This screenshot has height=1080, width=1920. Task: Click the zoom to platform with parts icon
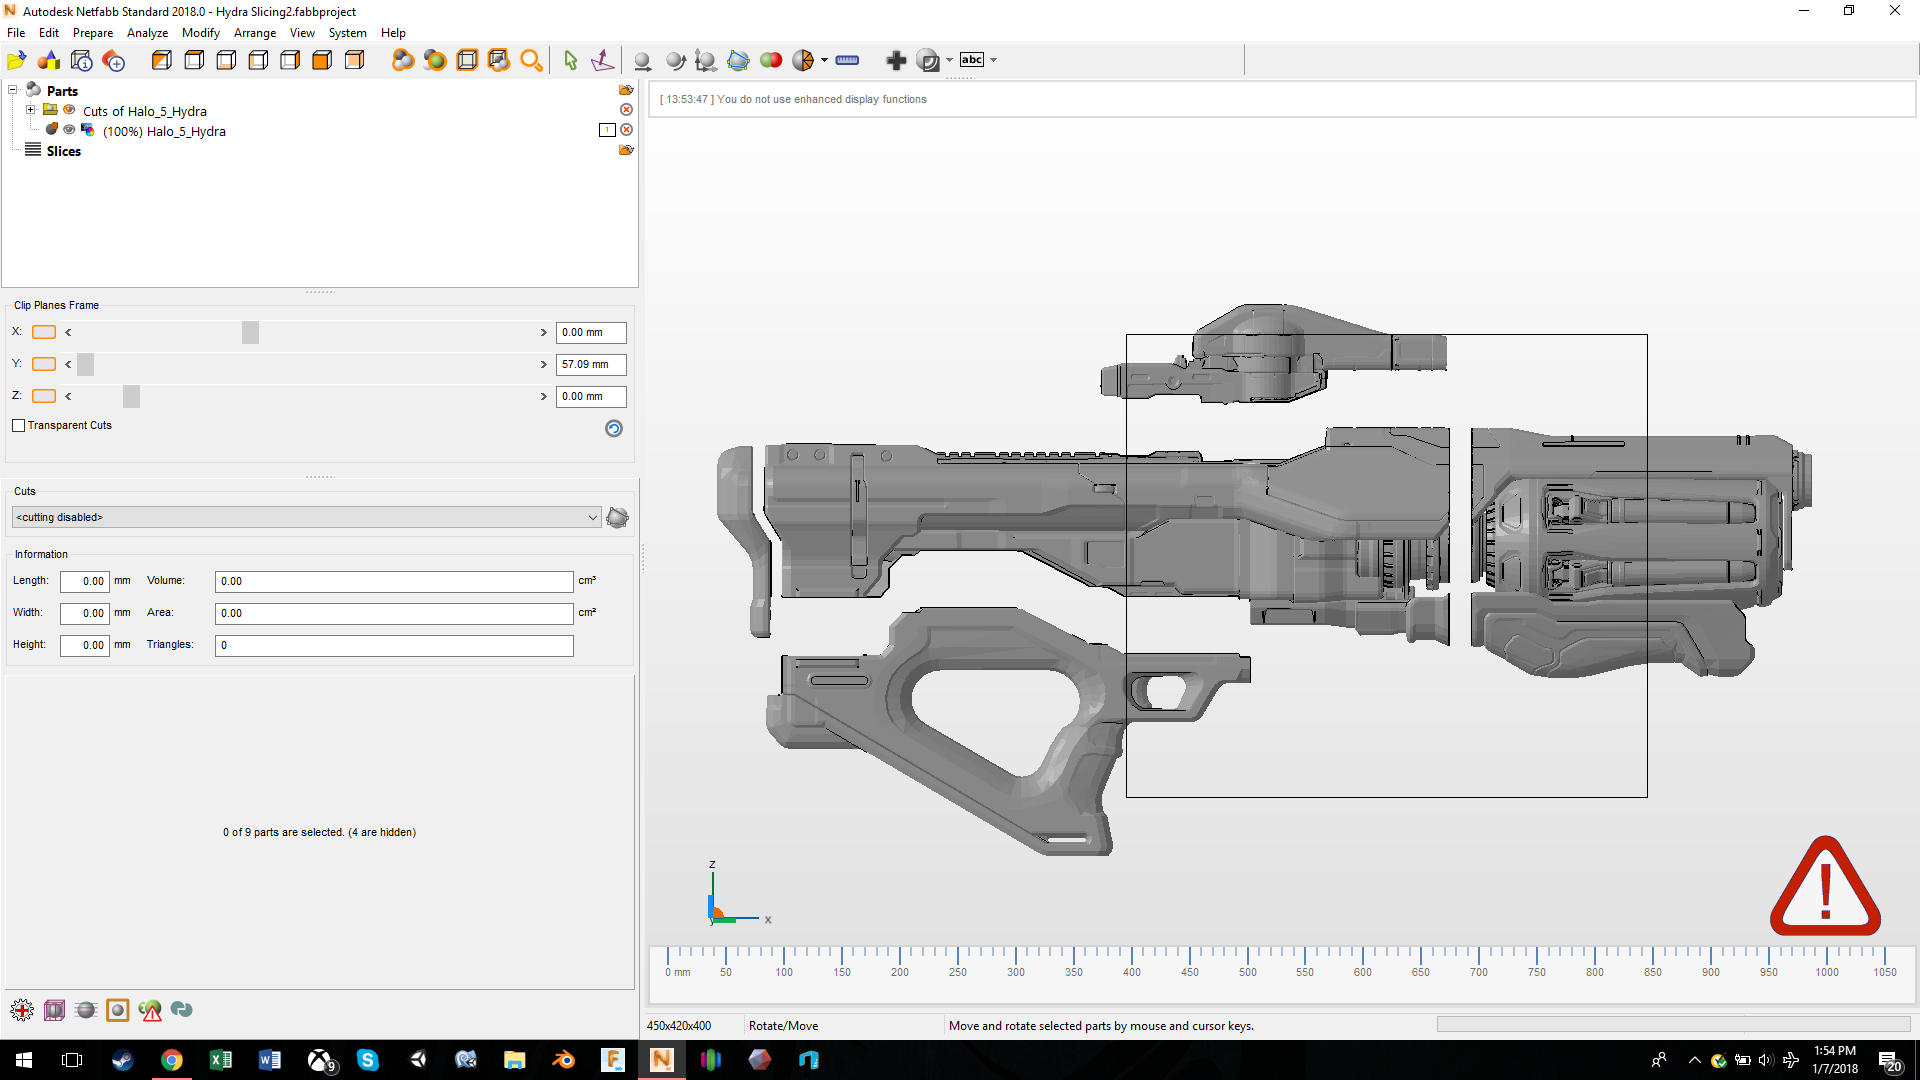click(x=499, y=61)
